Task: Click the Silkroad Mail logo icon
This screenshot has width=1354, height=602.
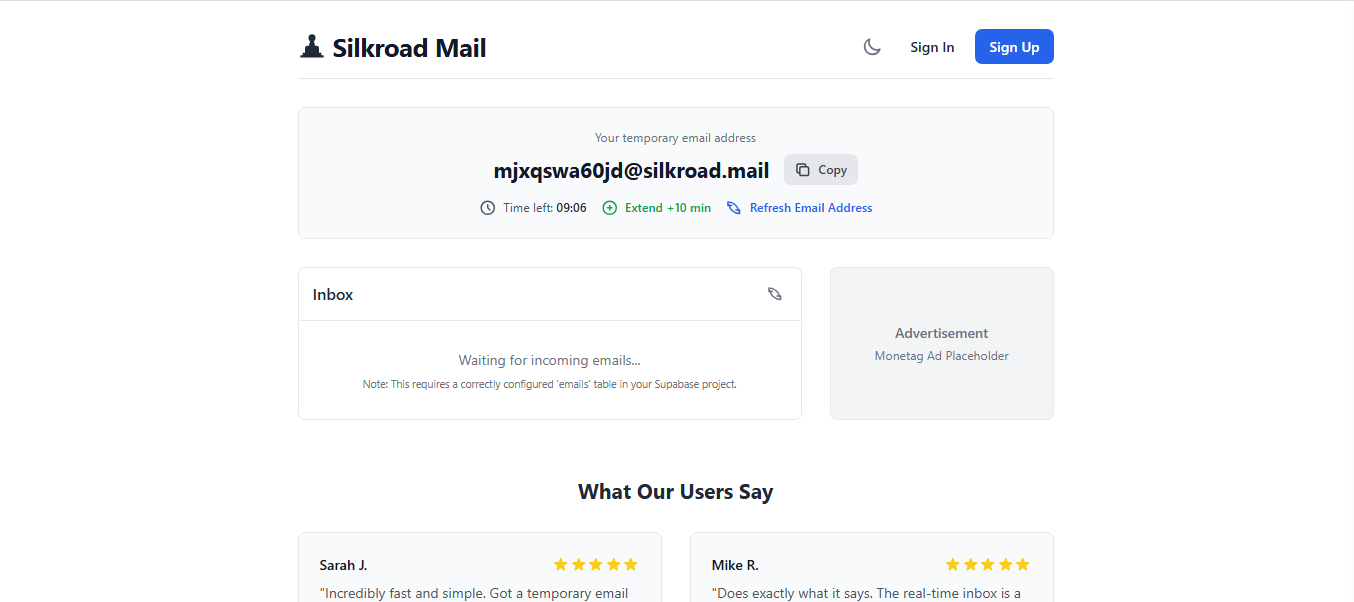Action: click(x=311, y=45)
